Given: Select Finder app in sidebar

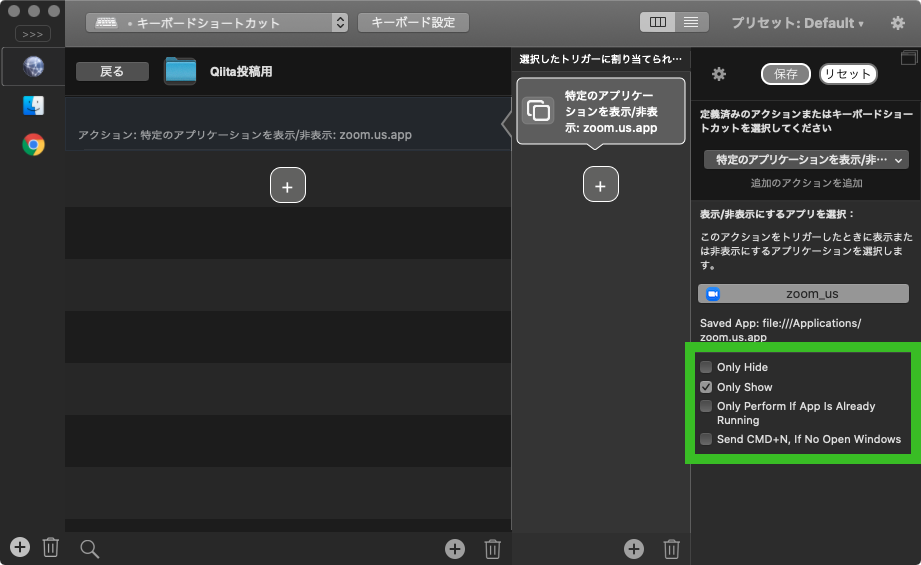Looking at the screenshot, I should tap(33, 106).
